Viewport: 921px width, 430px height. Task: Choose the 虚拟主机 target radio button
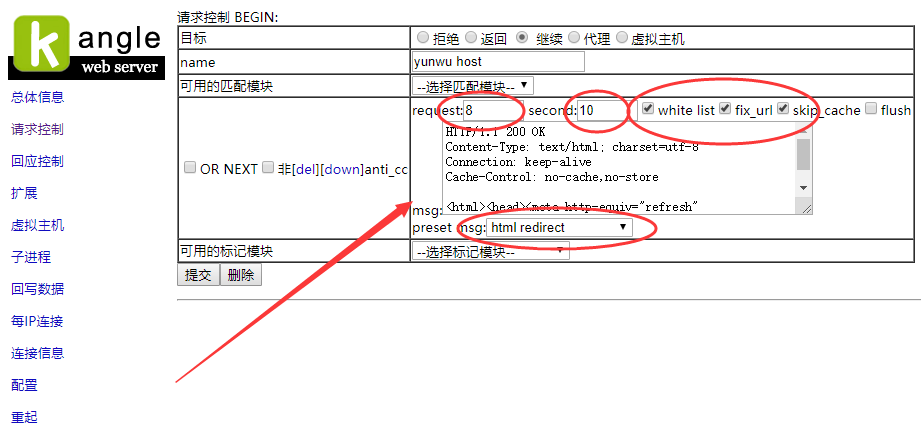(x=622, y=38)
